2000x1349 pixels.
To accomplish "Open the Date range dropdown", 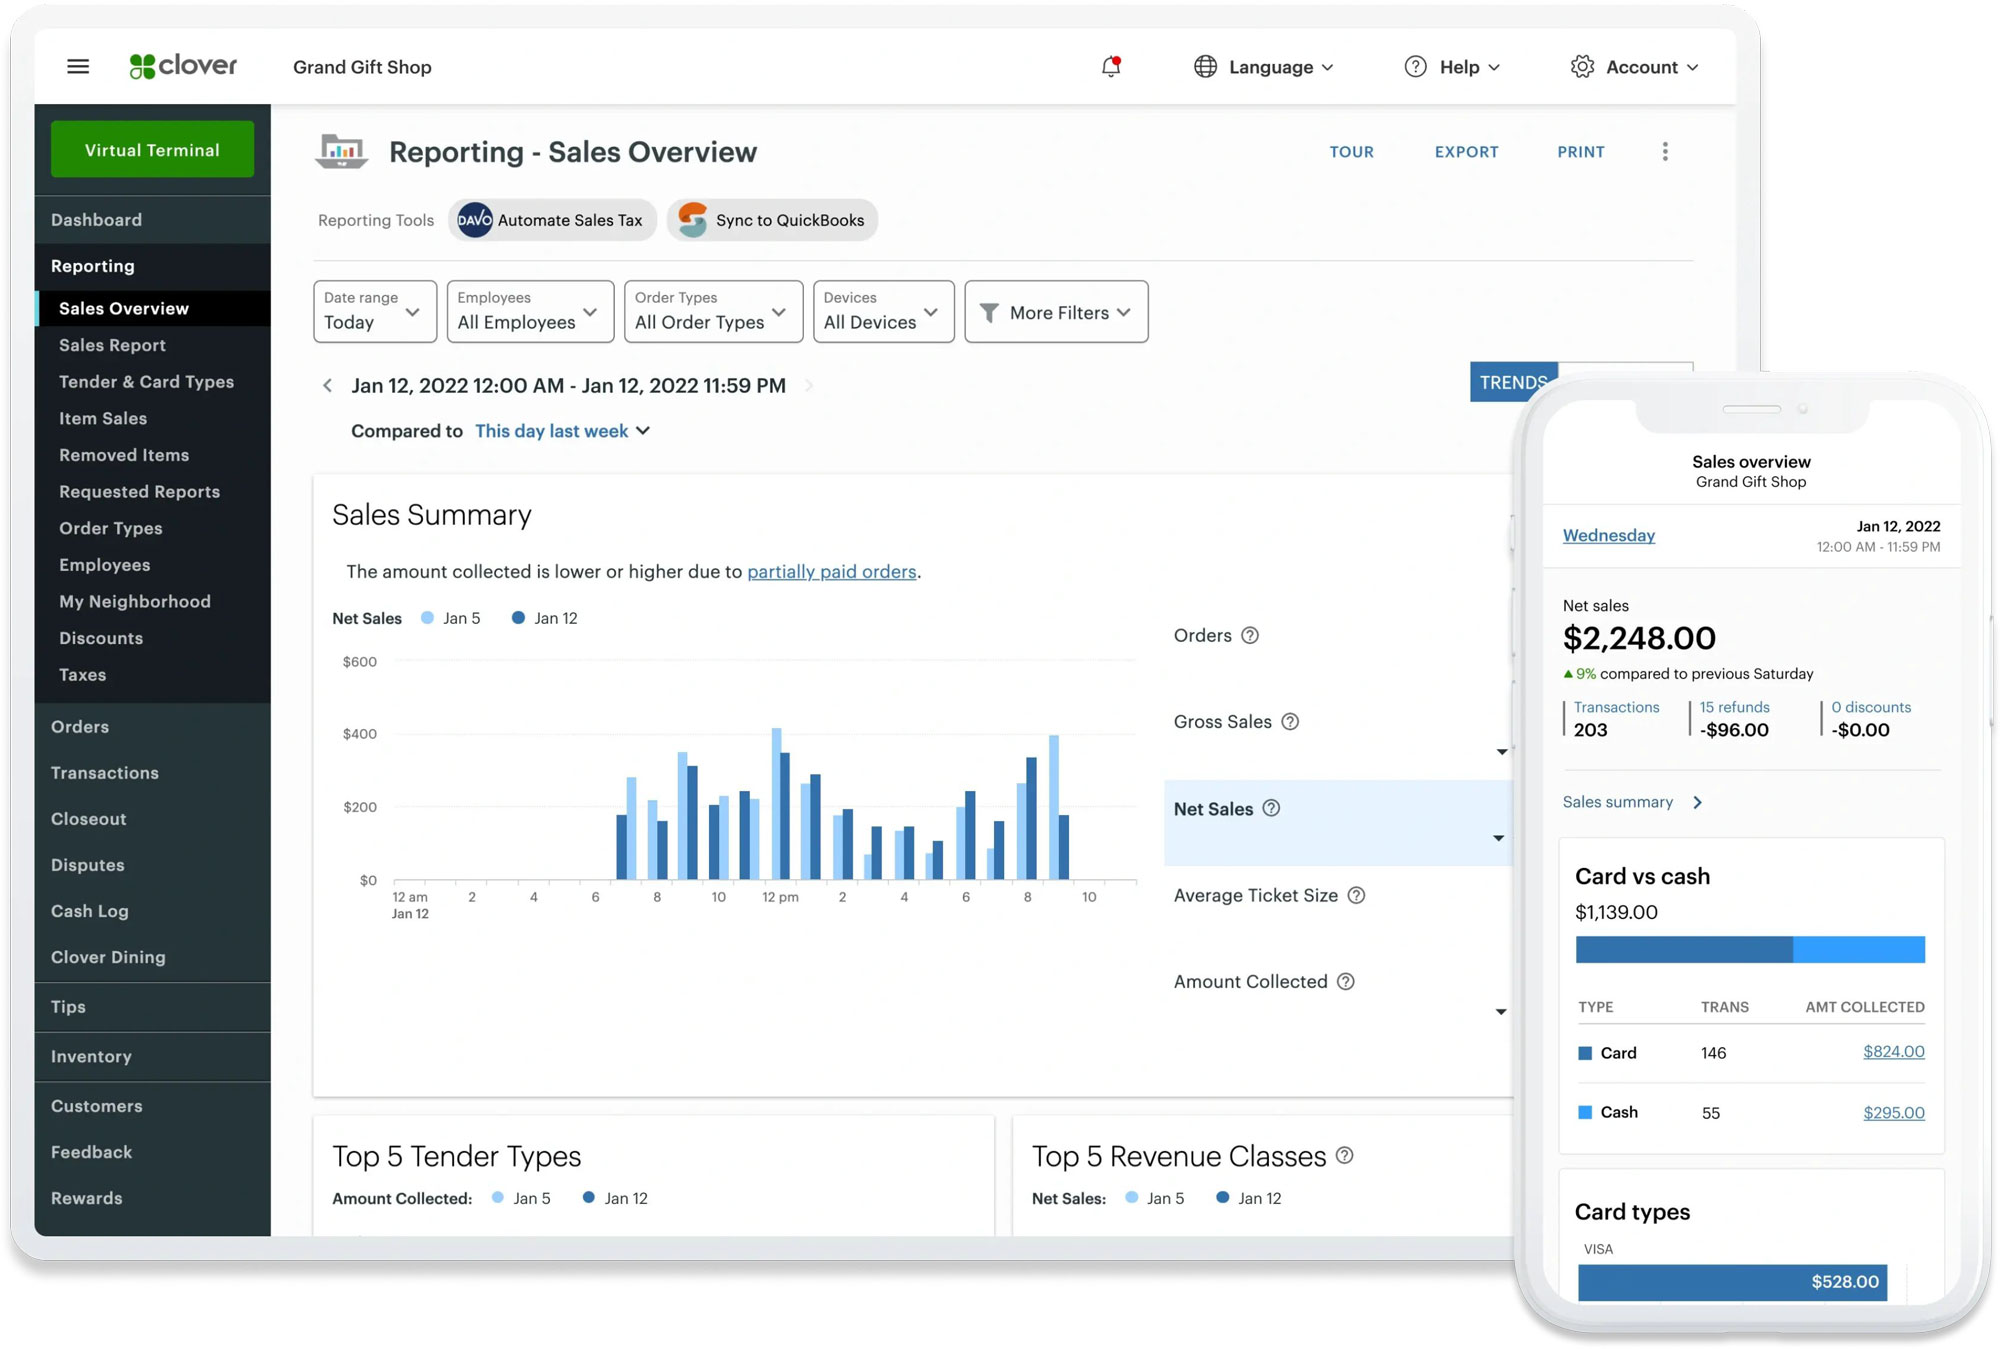I will [374, 312].
